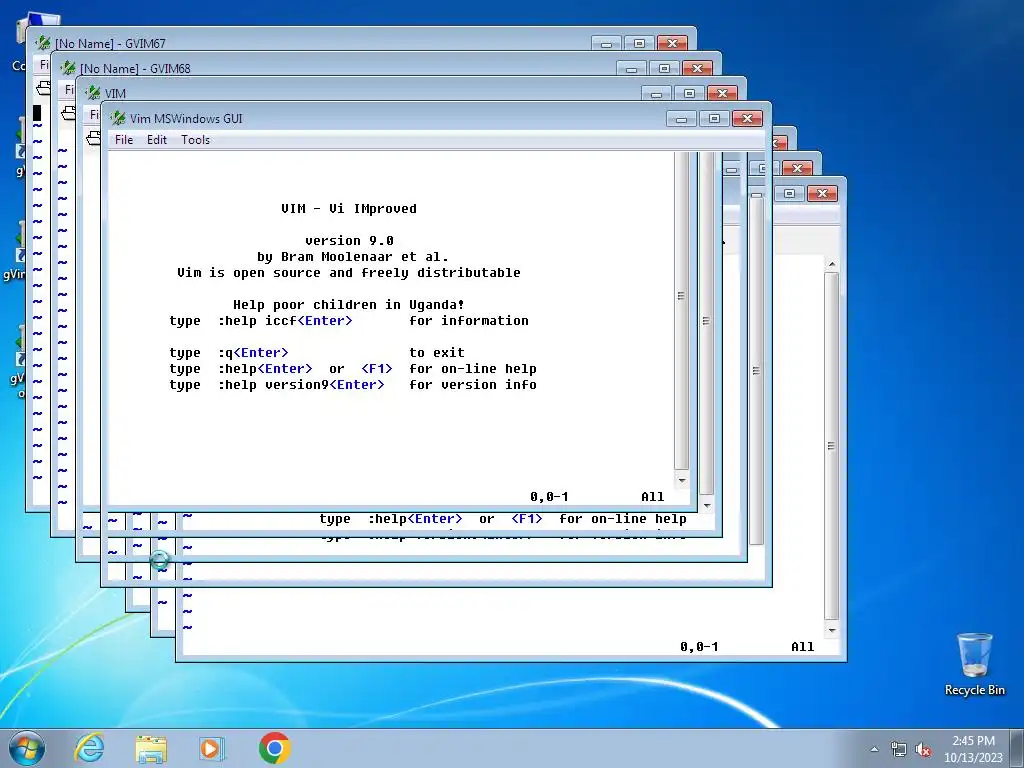
Task: Click scroll up arrow of the backmost right window
Action: coord(831,264)
